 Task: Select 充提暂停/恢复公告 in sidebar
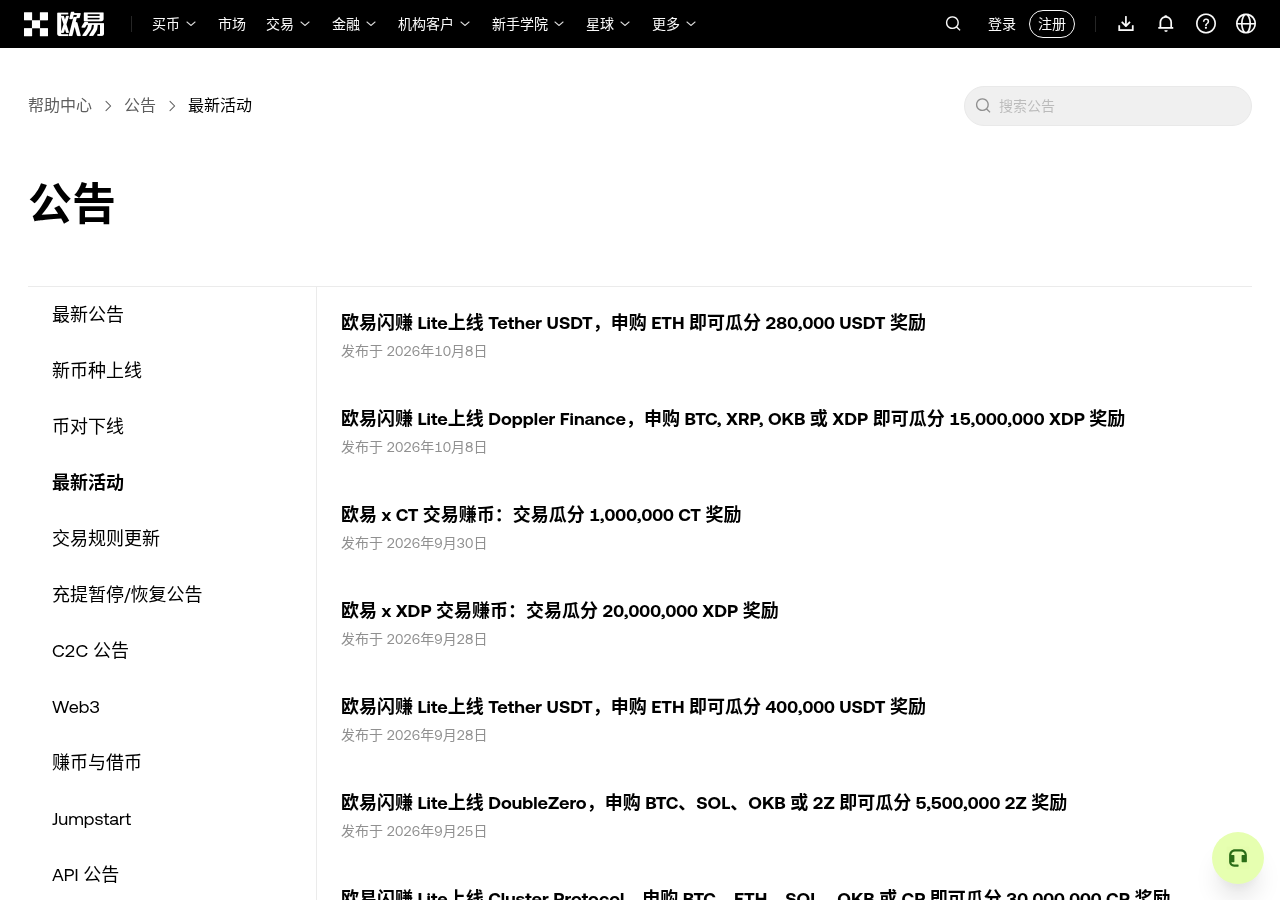127,594
